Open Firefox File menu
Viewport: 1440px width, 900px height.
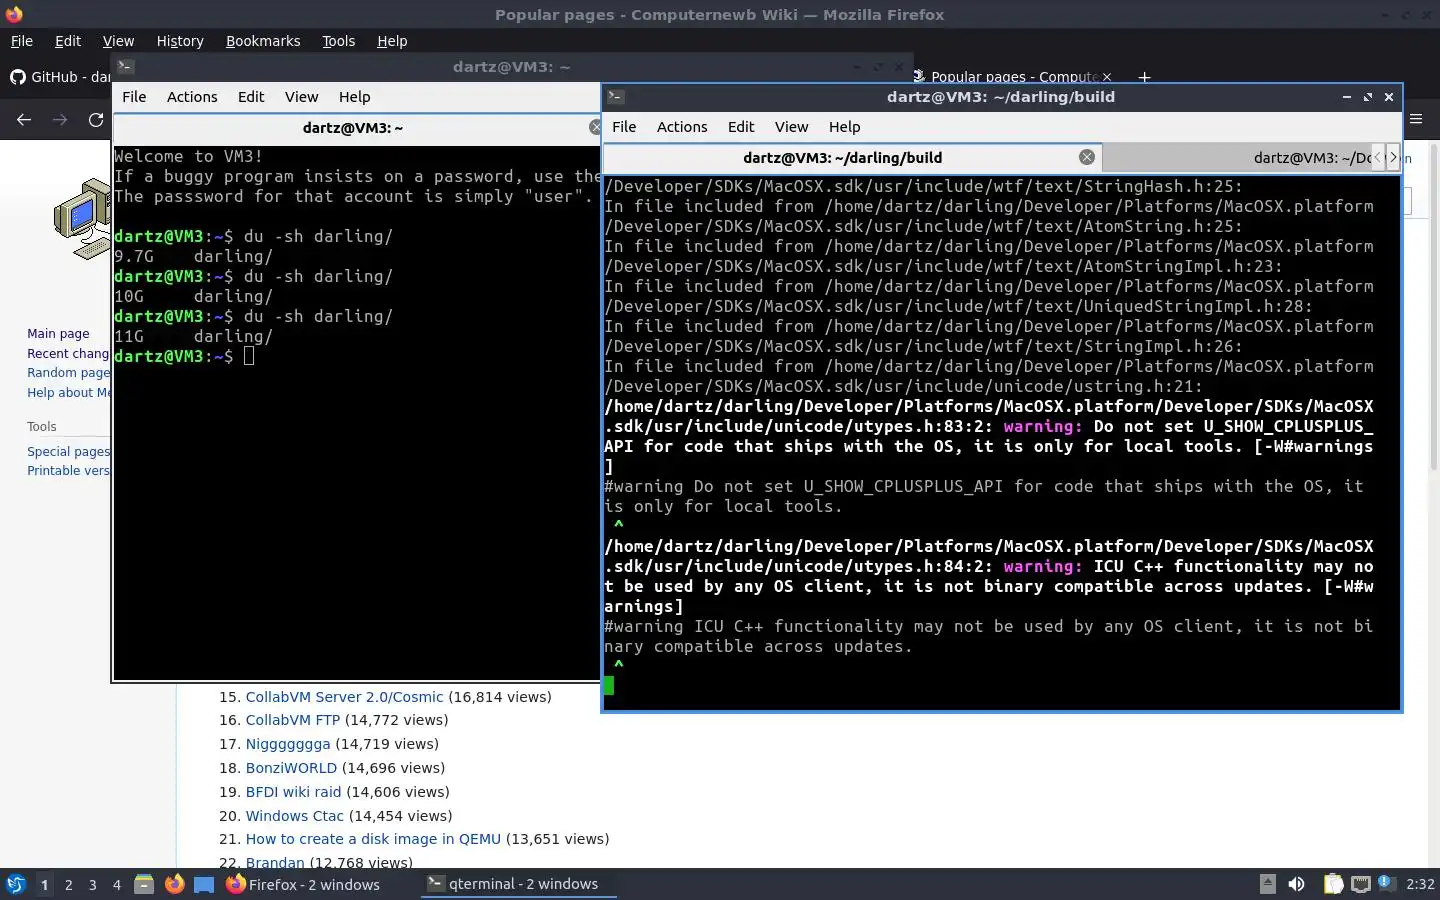[x=22, y=41]
